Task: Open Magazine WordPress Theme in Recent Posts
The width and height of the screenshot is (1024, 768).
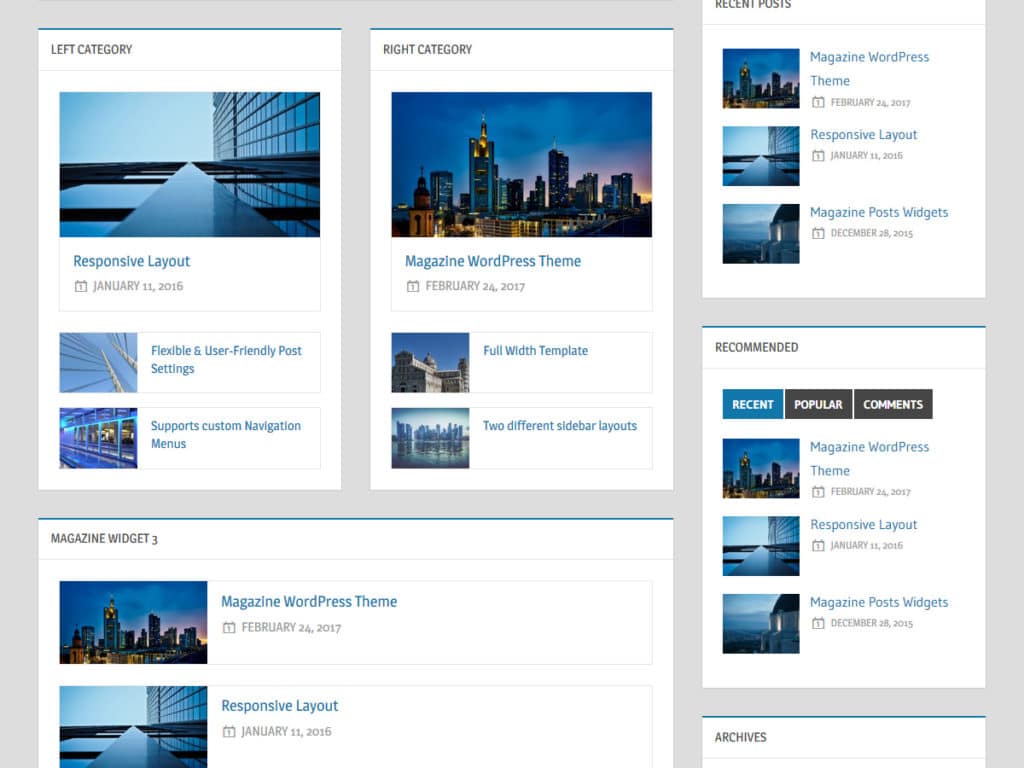Action: (869, 69)
